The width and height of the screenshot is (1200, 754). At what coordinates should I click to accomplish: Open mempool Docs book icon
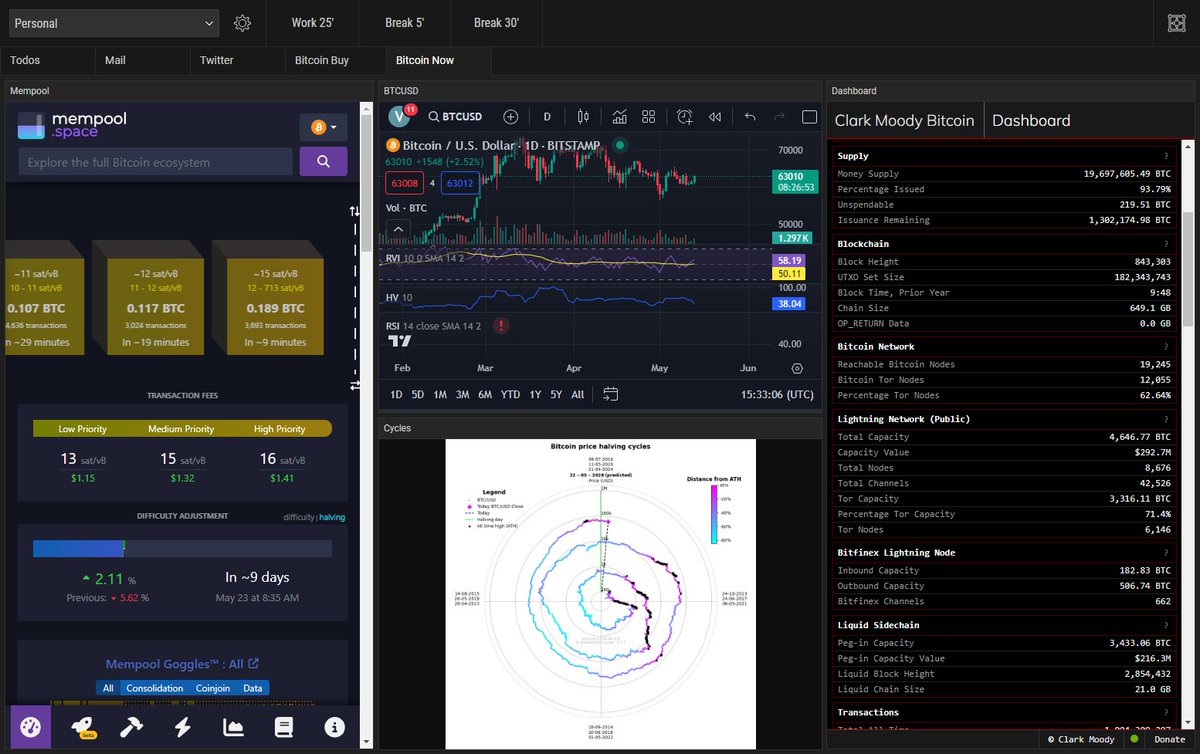click(283, 728)
